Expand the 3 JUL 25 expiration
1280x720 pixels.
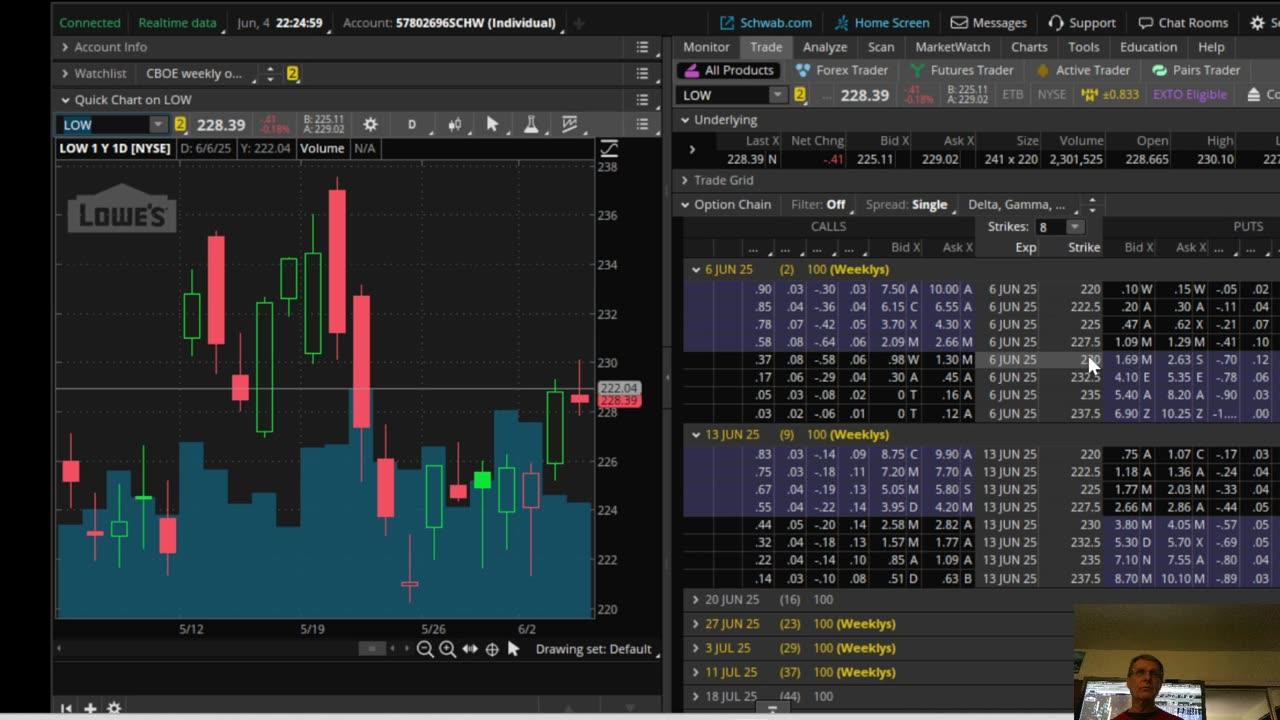(696, 648)
